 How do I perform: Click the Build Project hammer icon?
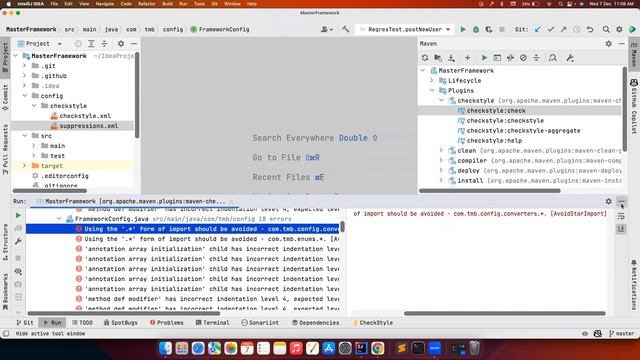click(346, 29)
